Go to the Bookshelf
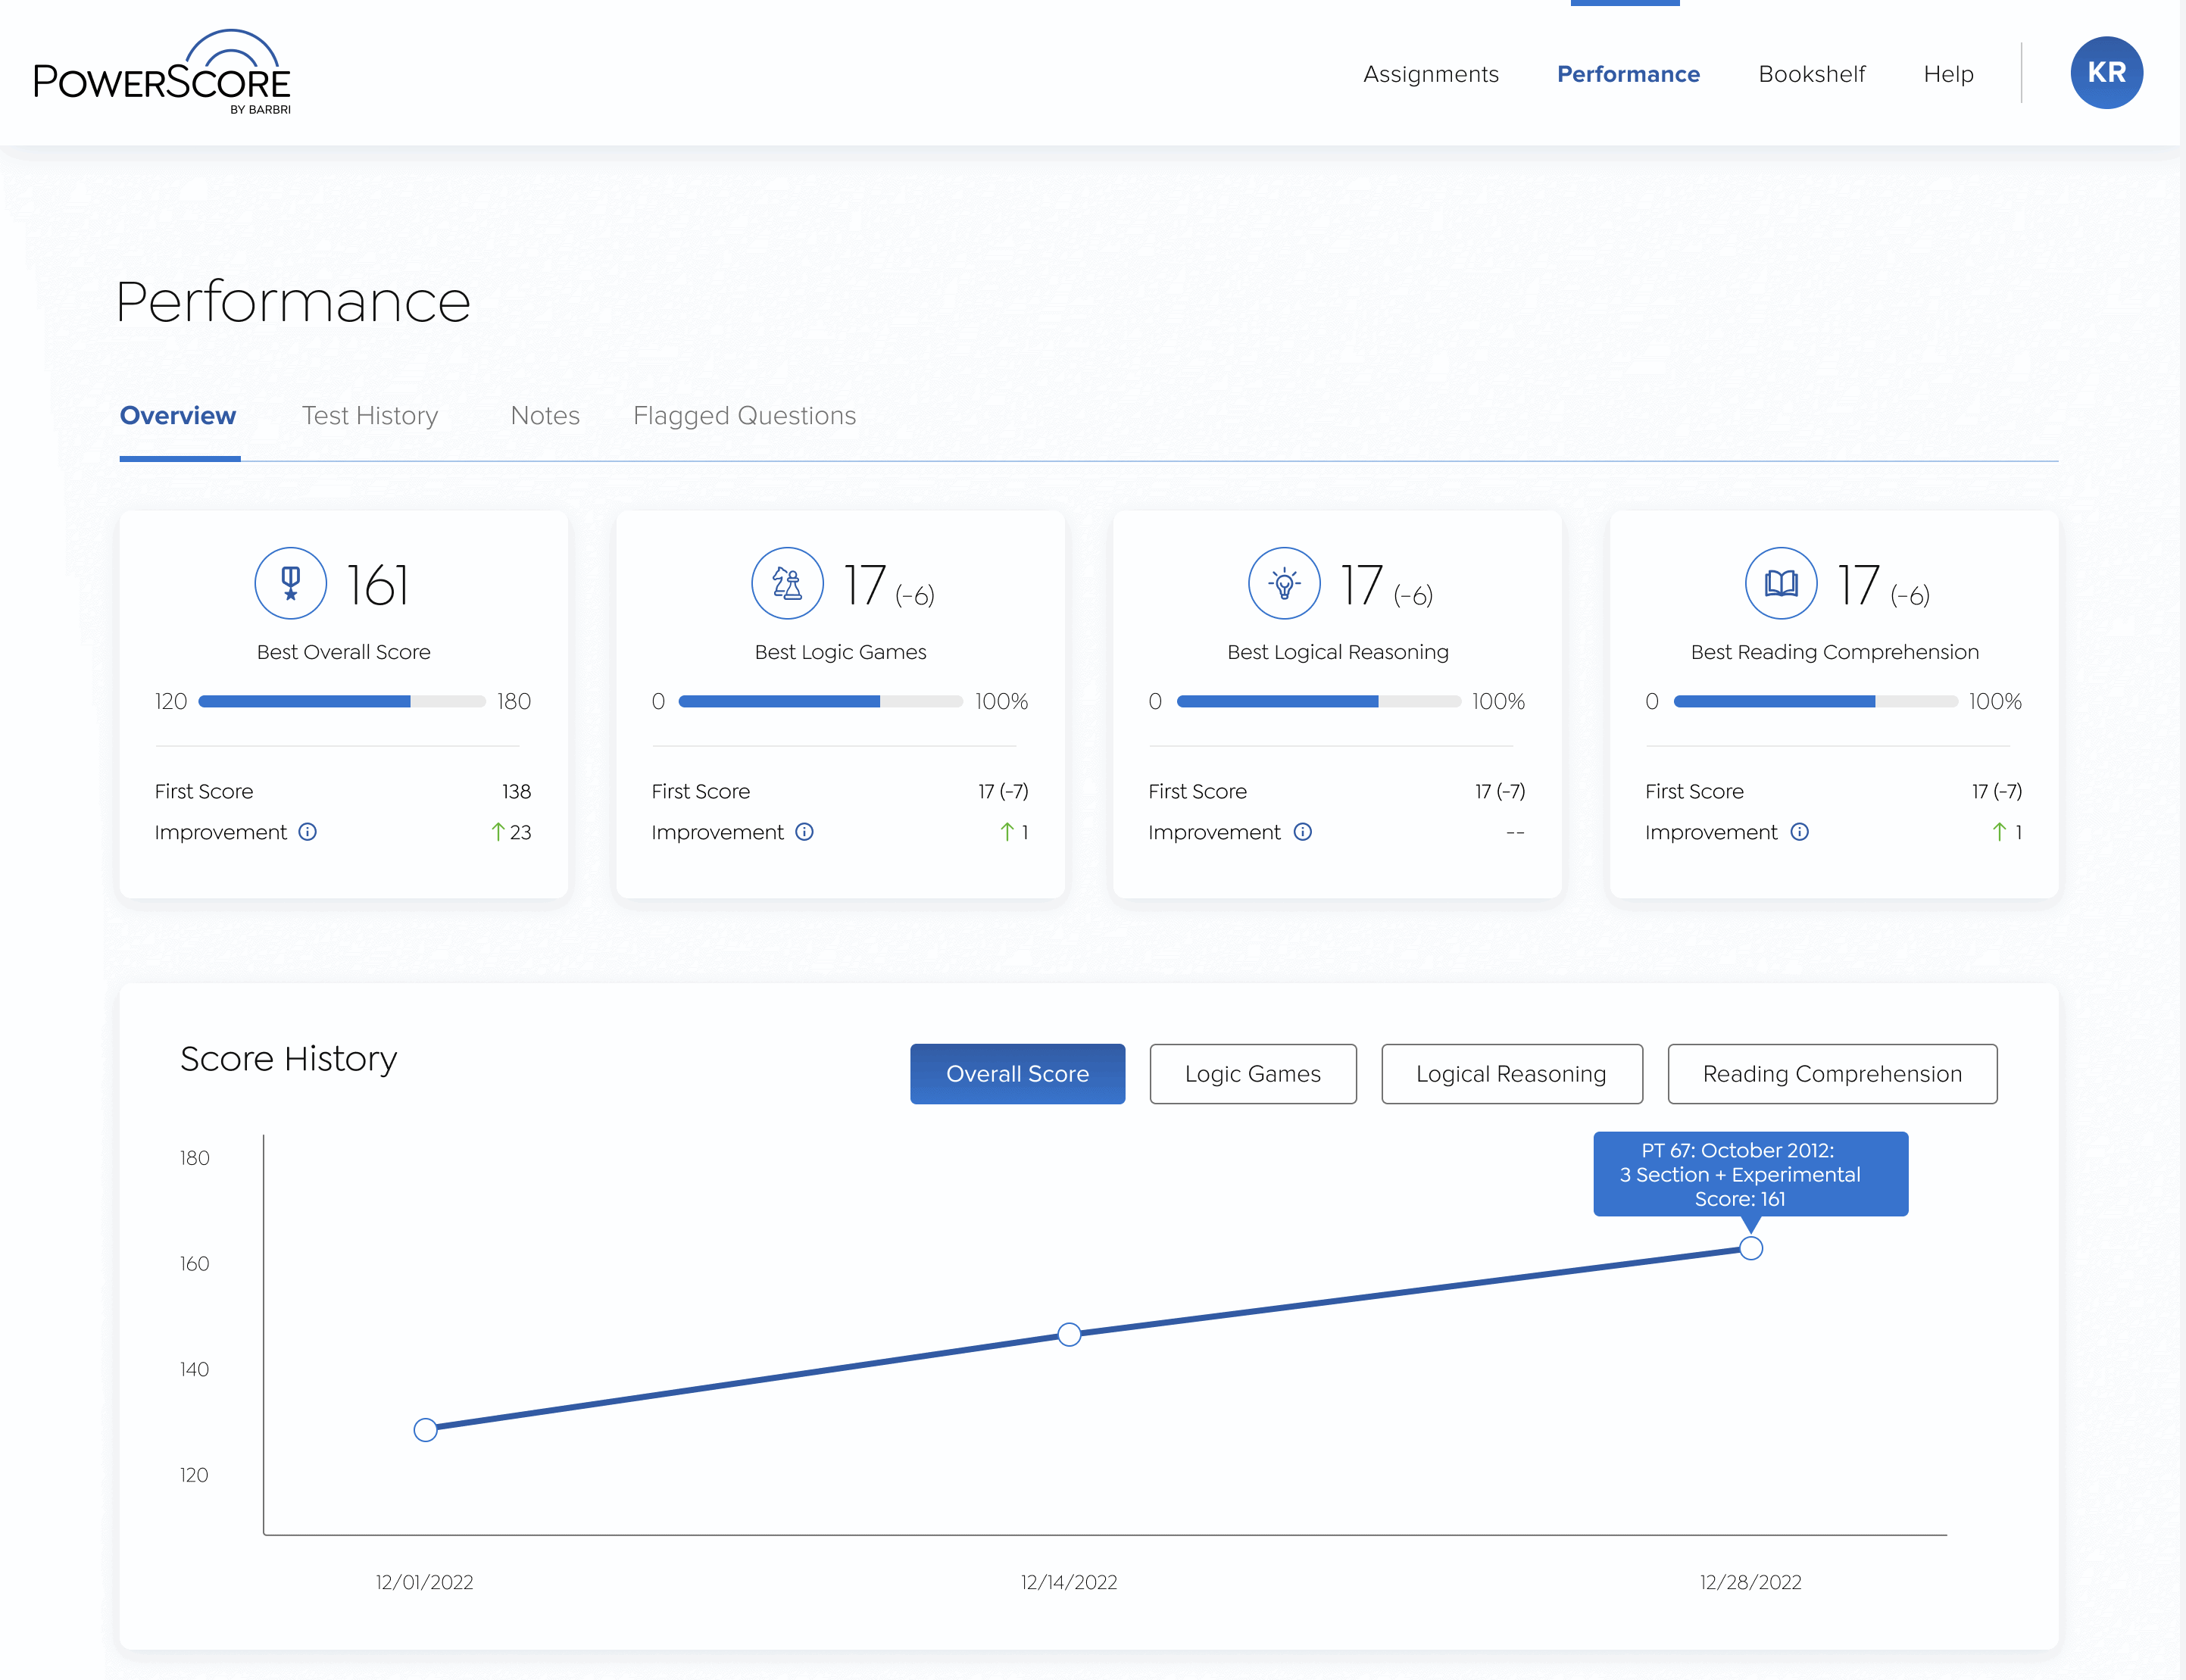This screenshot has width=2186, height=1680. point(1811,74)
